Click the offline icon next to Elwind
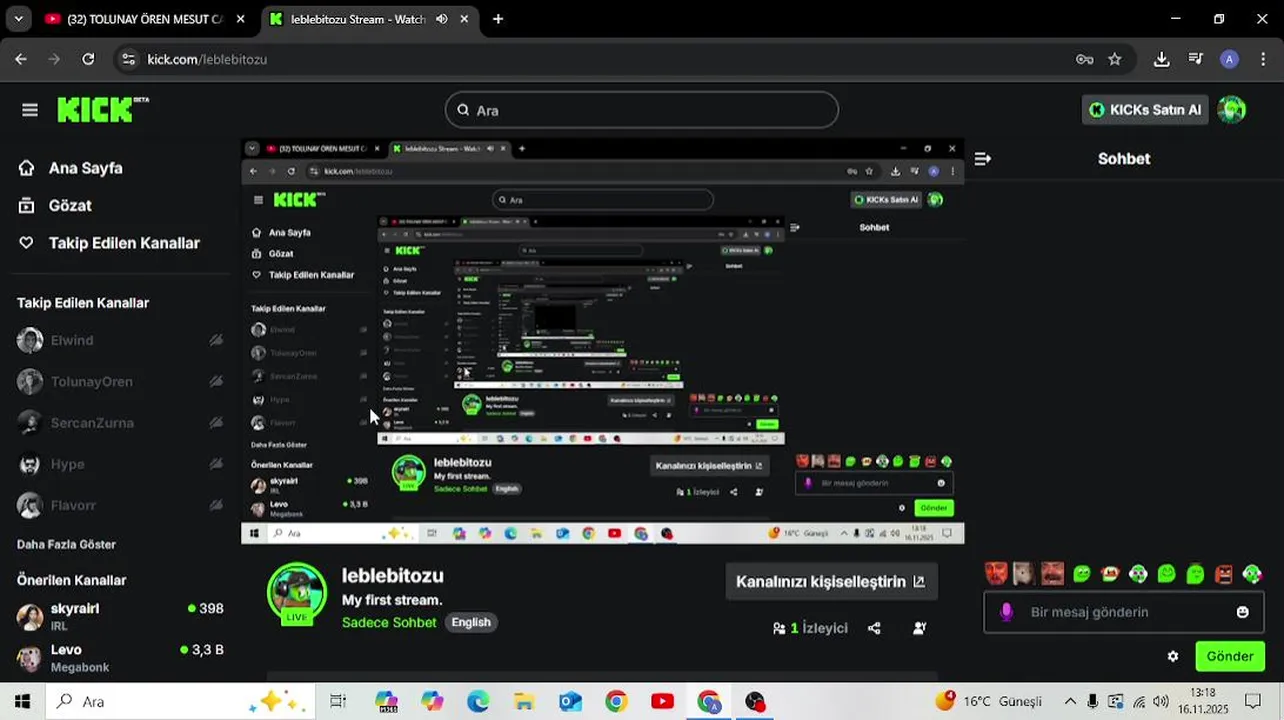This screenshot has width=1284, height=720. (x=216, y=340)
